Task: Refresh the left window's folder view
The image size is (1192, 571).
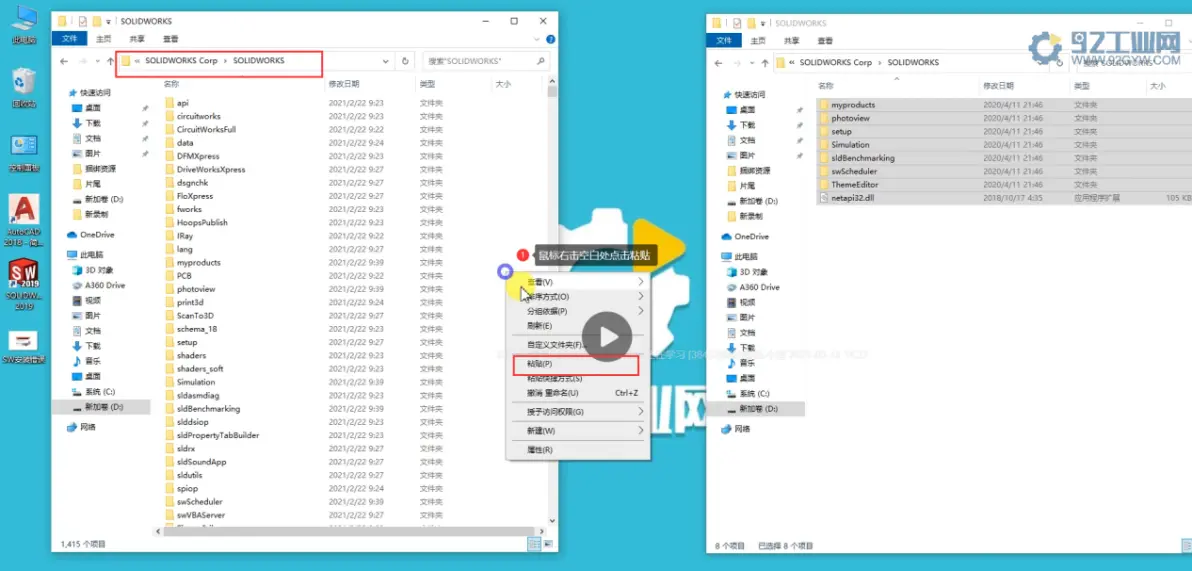Action: pyautogui.click(x=405, y=61)
